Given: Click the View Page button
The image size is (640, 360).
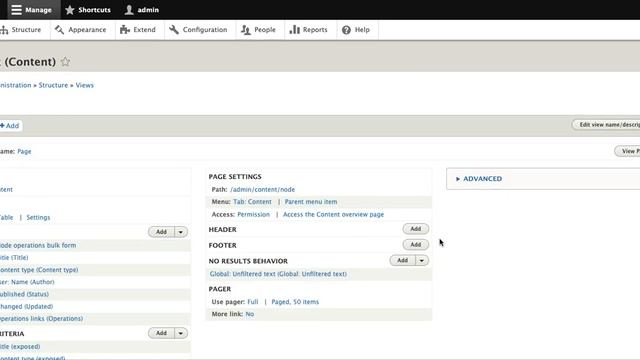Looking at the screenshot, I should click(628, 151).
